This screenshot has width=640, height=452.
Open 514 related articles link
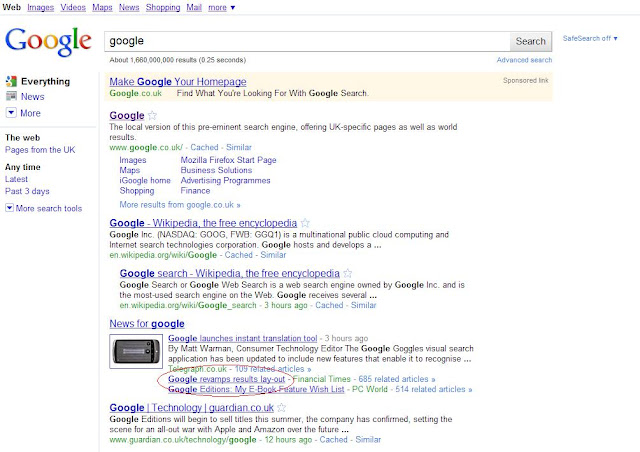433,390
